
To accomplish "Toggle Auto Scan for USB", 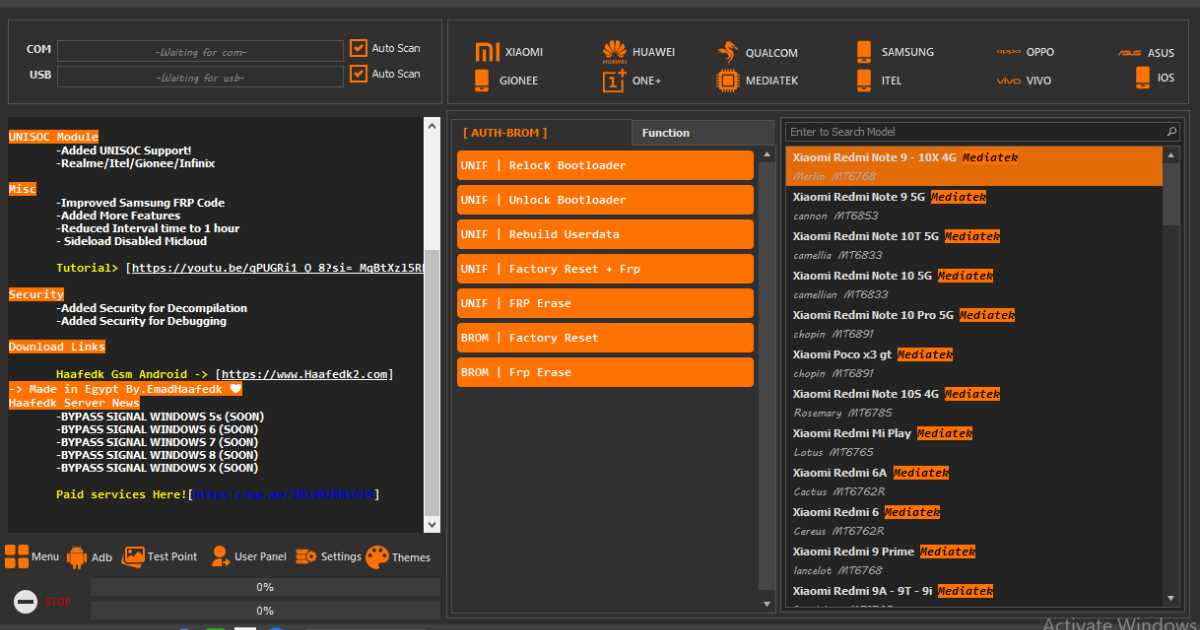I will coord(359,74).
